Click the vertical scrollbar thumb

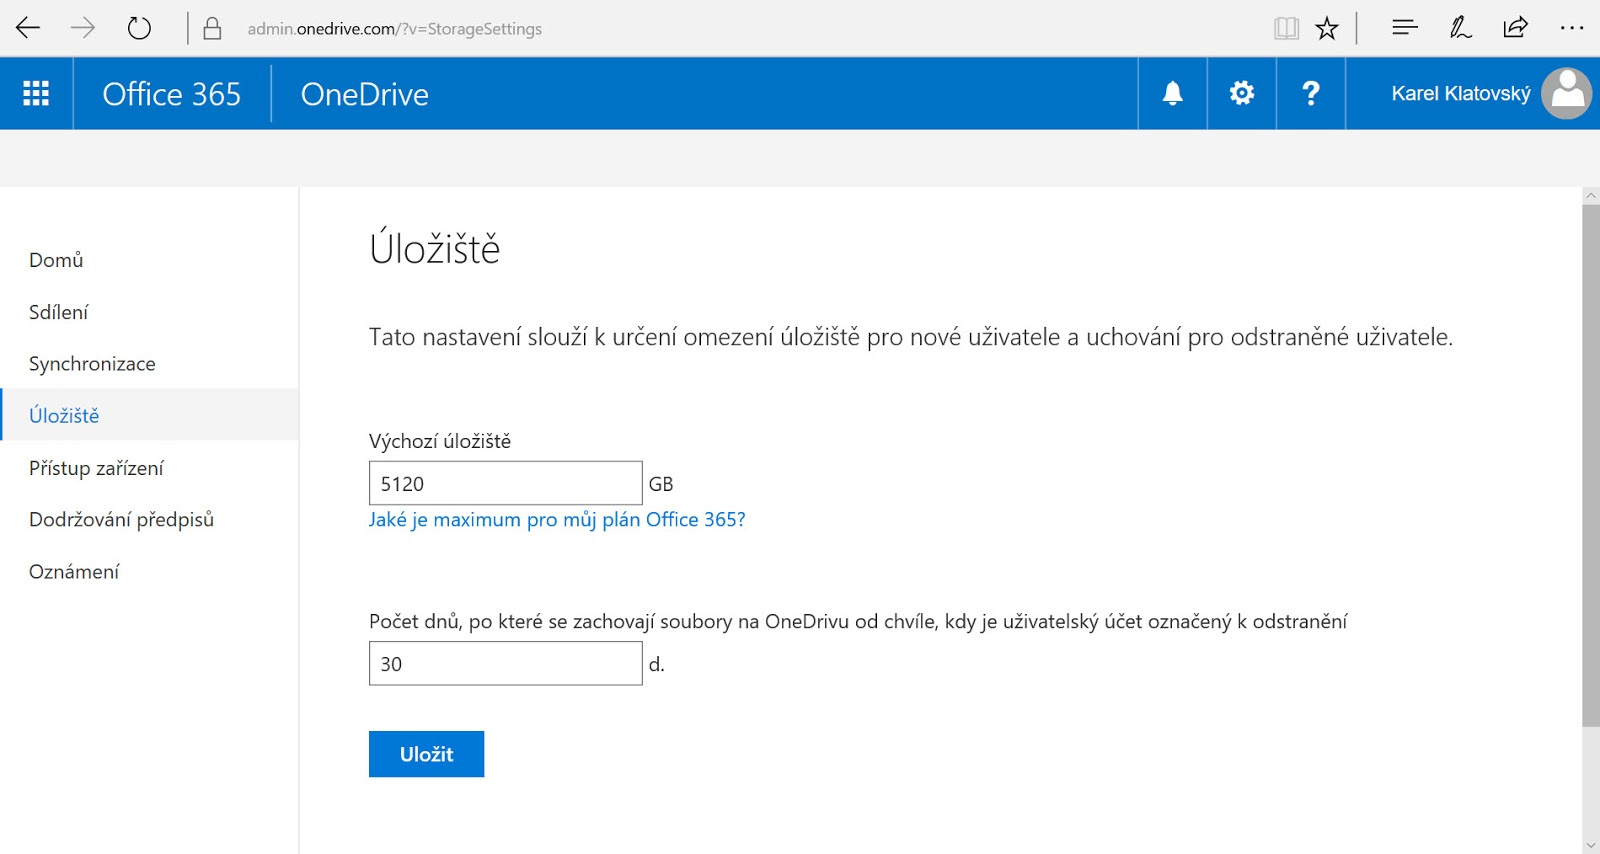[1591, 465]
